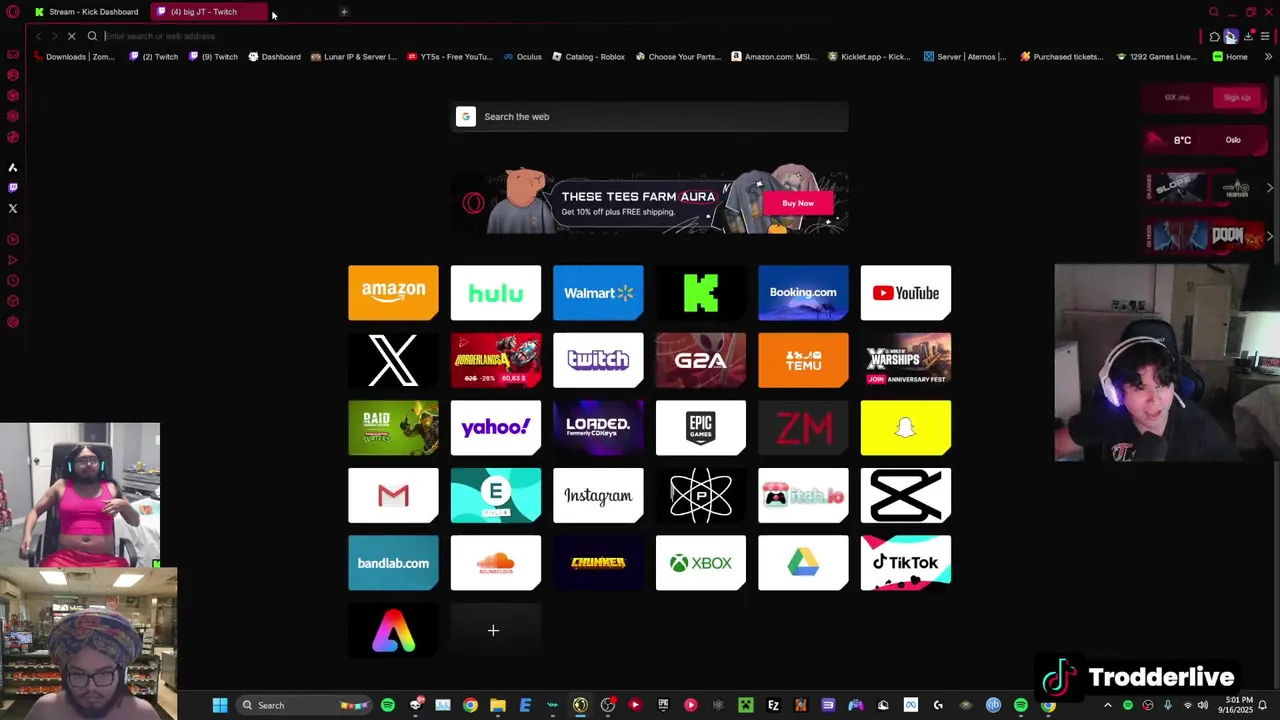Viewport: 1280px width, 720px height.
Task: Open the Epic Games speed dial tile
Action: click(701, 428)
